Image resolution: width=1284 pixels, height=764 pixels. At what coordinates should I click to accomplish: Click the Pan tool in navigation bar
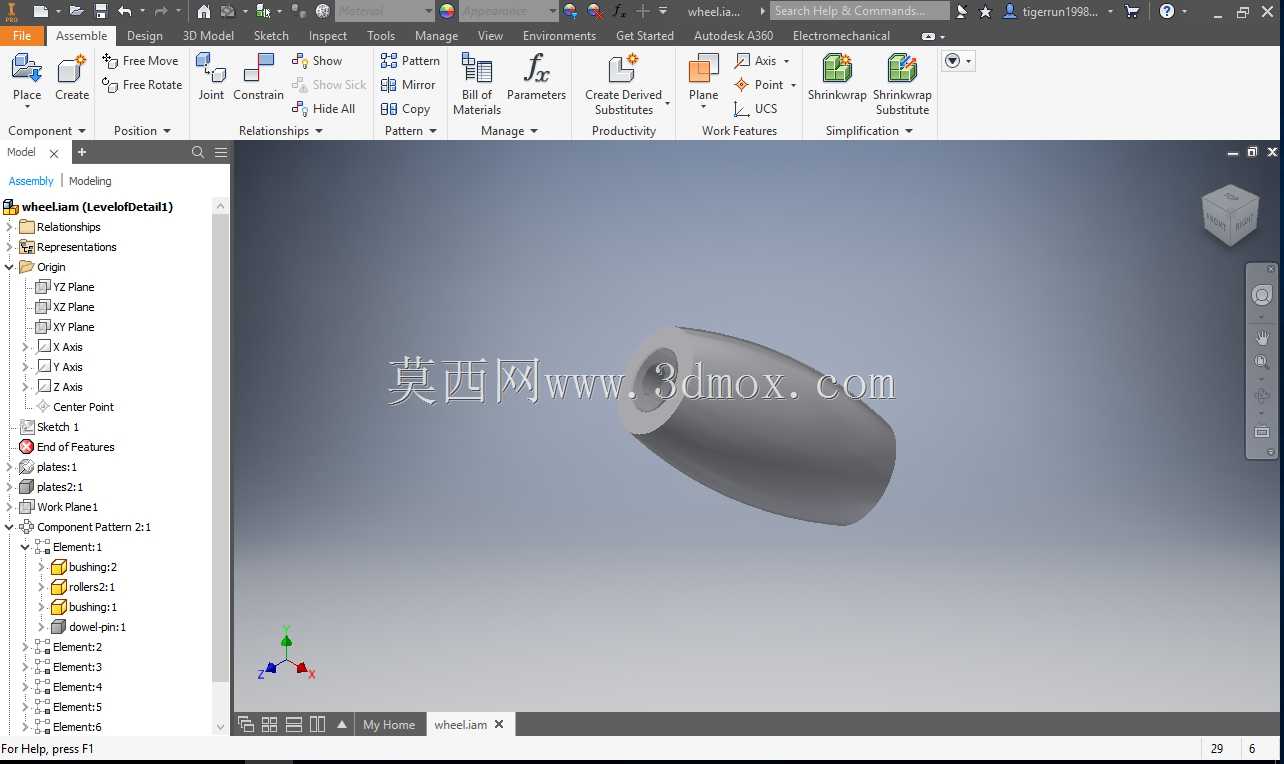tap(1262, 338)
